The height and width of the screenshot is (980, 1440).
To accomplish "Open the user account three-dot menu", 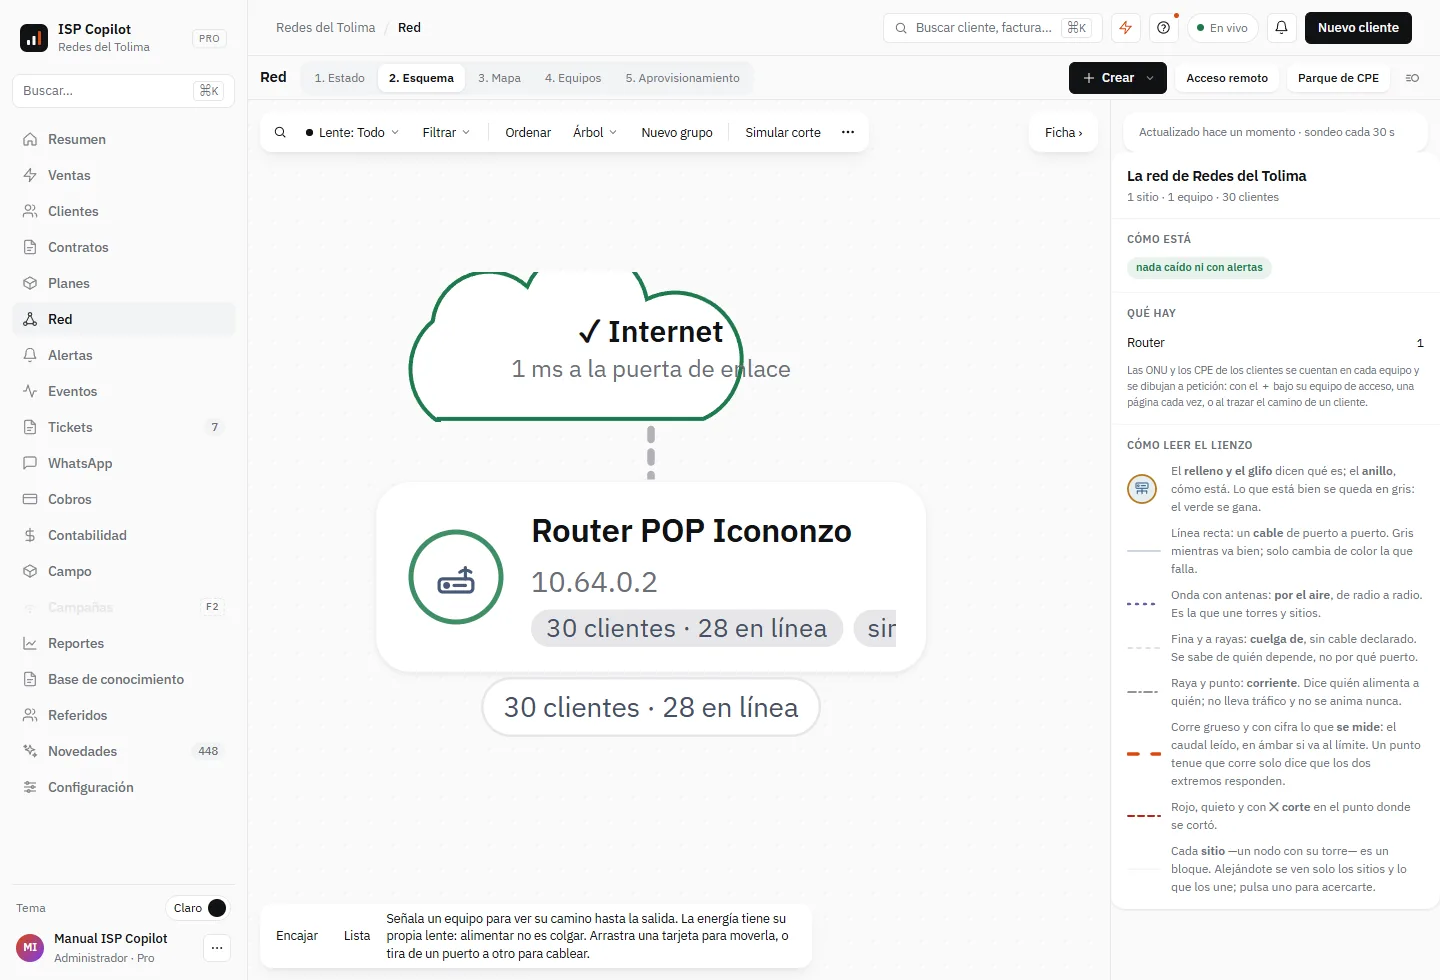I will 217,948.
